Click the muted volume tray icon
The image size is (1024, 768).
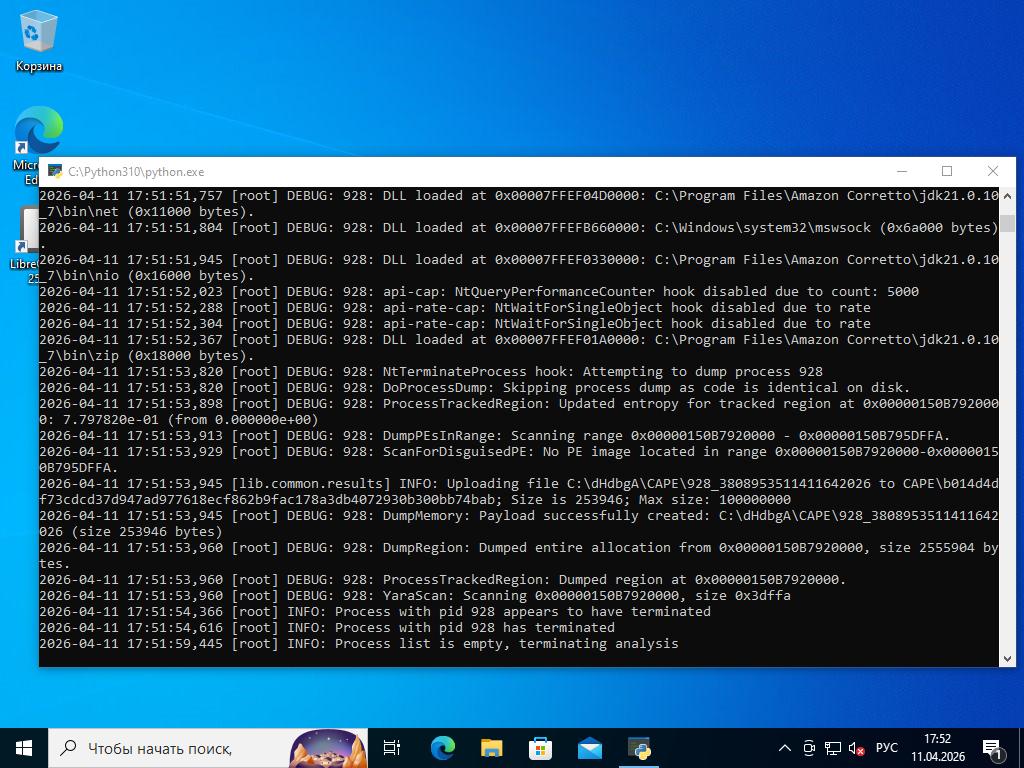click(856, 748)
